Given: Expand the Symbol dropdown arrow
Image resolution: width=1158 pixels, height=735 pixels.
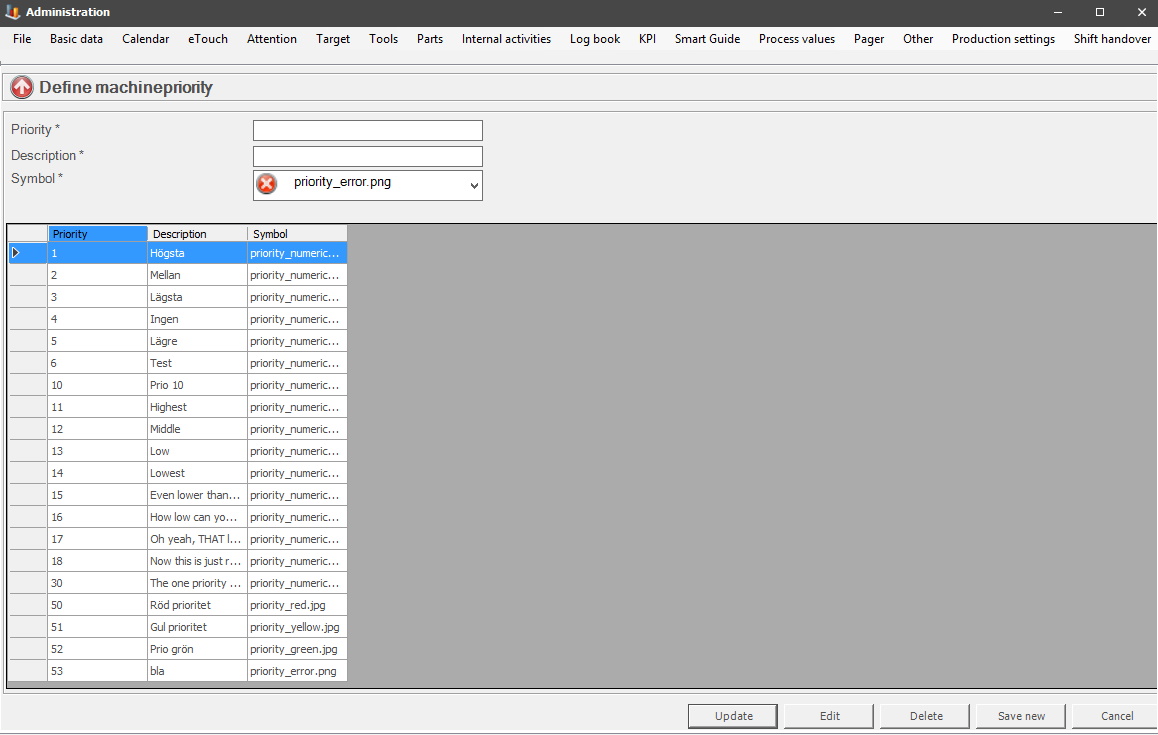Looking at the screenshot, I should click(x=473, y=185).
